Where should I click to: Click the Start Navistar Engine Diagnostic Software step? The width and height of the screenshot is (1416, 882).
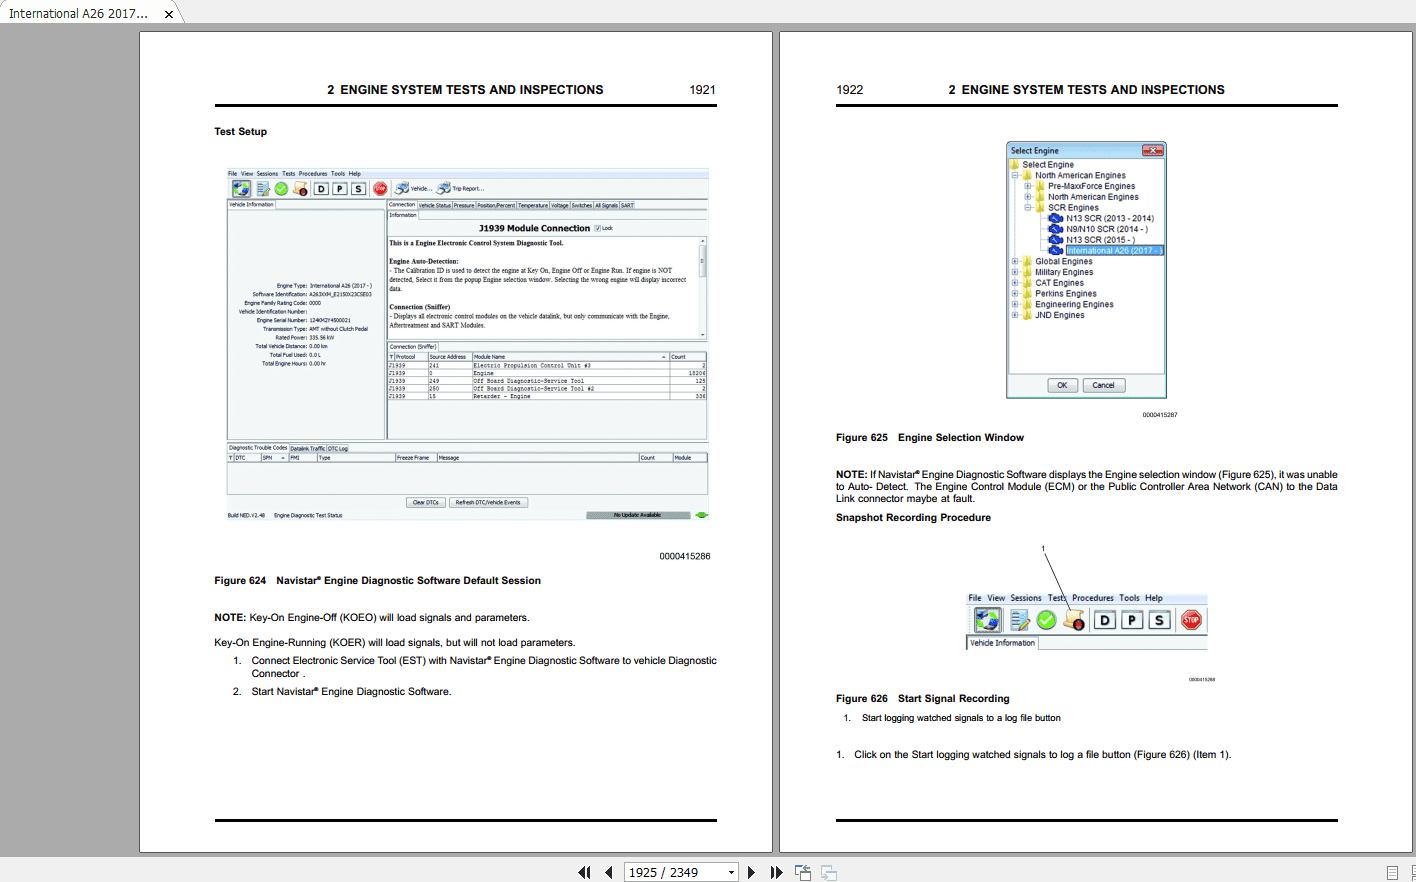(351, 691)
